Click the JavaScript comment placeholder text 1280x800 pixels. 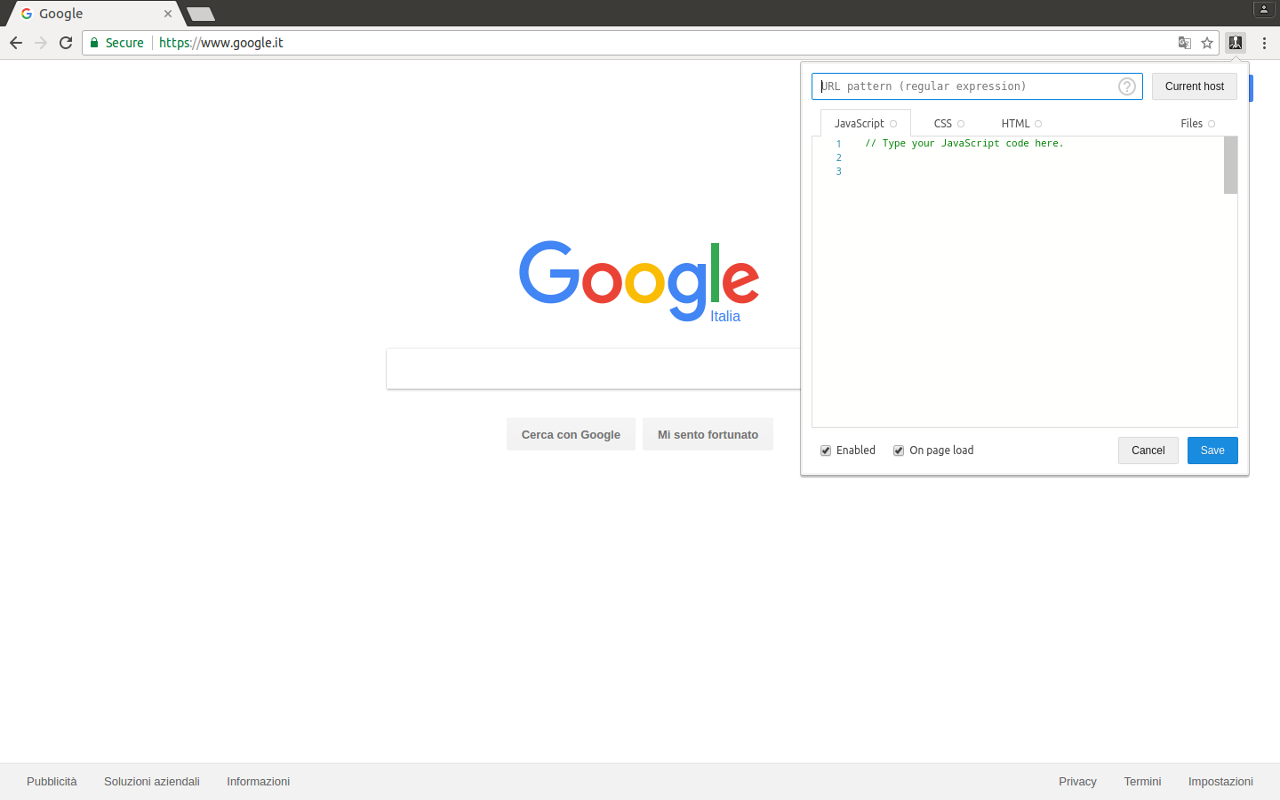pos(964,144)
